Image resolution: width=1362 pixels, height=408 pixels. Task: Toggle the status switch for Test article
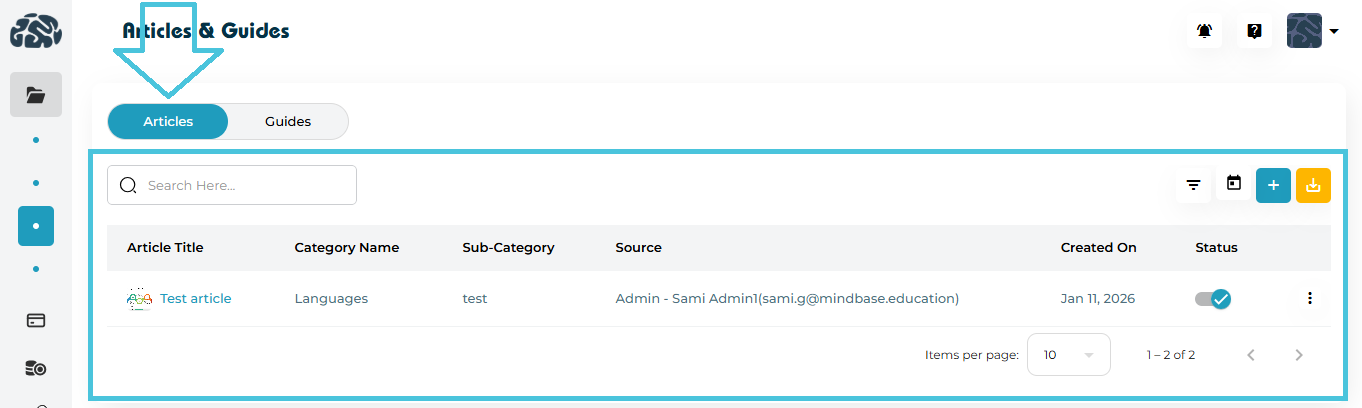click(1212, 298)
